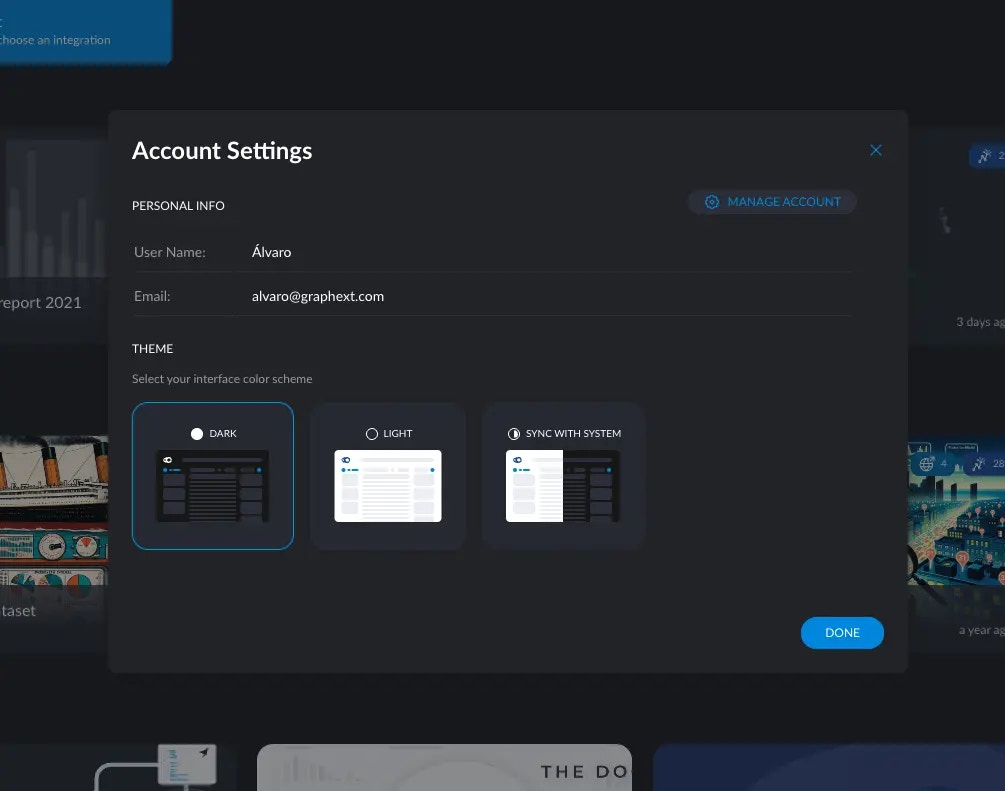This screenshot has height=791, width=1005.
Task: Click the empty circle icon next to LIGHT
Action: [x=371, y=433]
